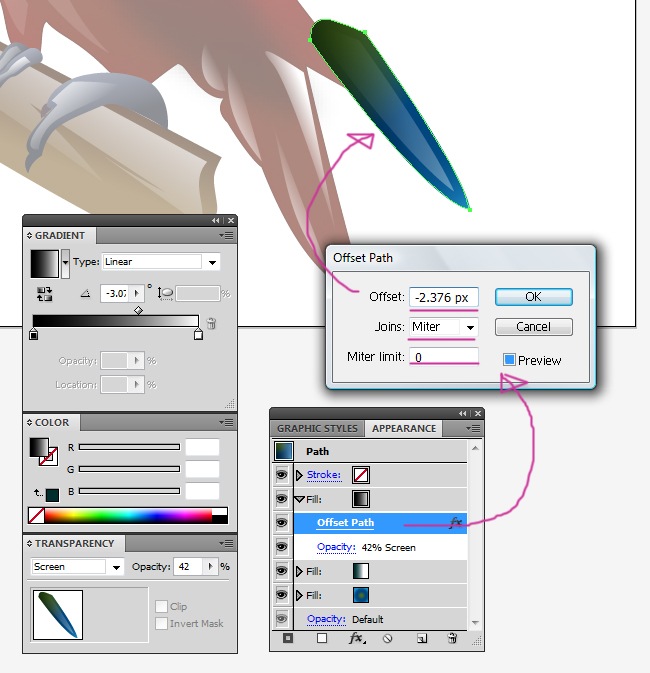The image size is (650, 673).
Task: Open the Screen blending mode dropdown
Action: click(117, 567)
